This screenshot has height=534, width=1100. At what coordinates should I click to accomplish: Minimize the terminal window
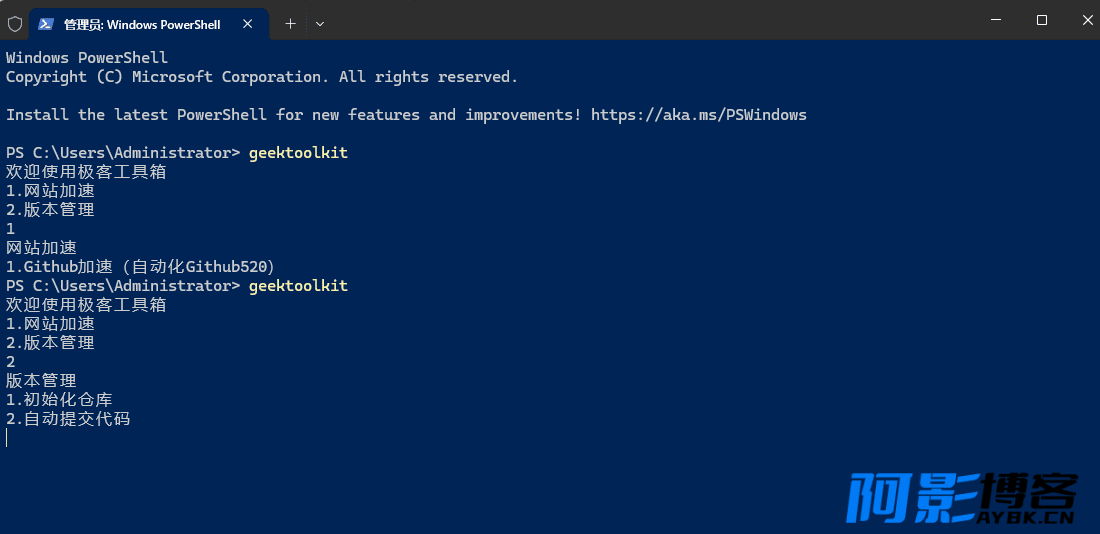[x=996, y=20]
